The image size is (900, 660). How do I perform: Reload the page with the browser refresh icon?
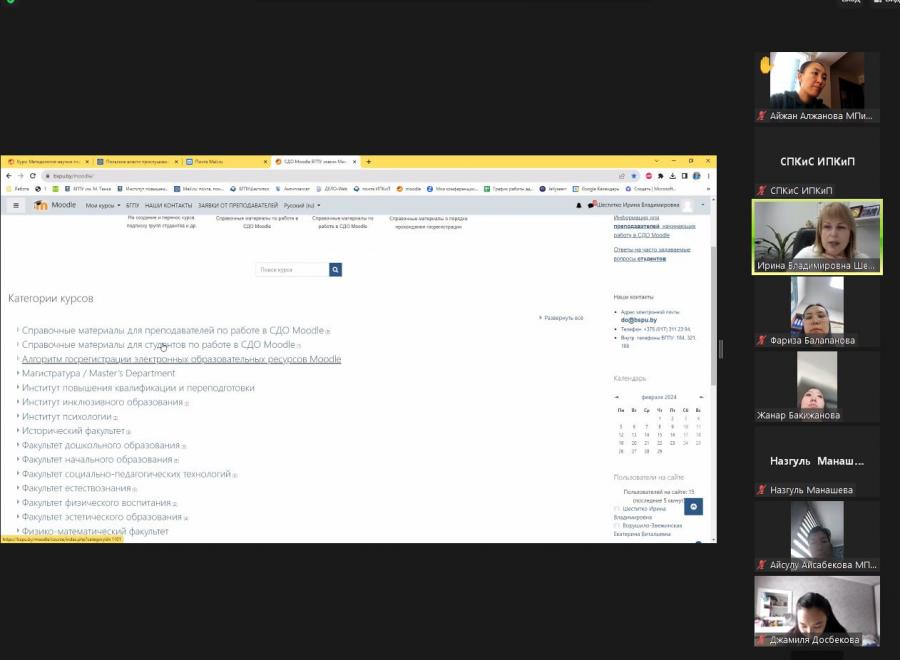pos(33,176)
